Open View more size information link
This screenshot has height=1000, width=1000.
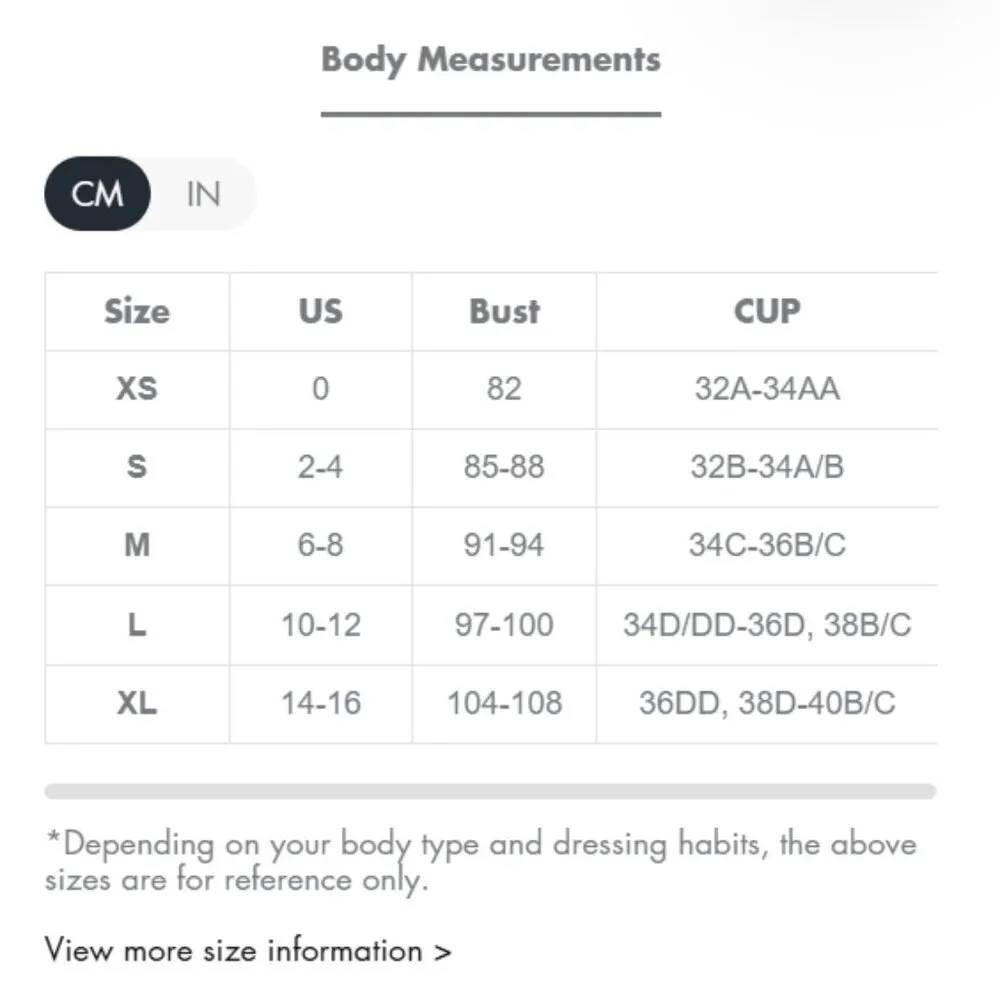coord(248,950)
